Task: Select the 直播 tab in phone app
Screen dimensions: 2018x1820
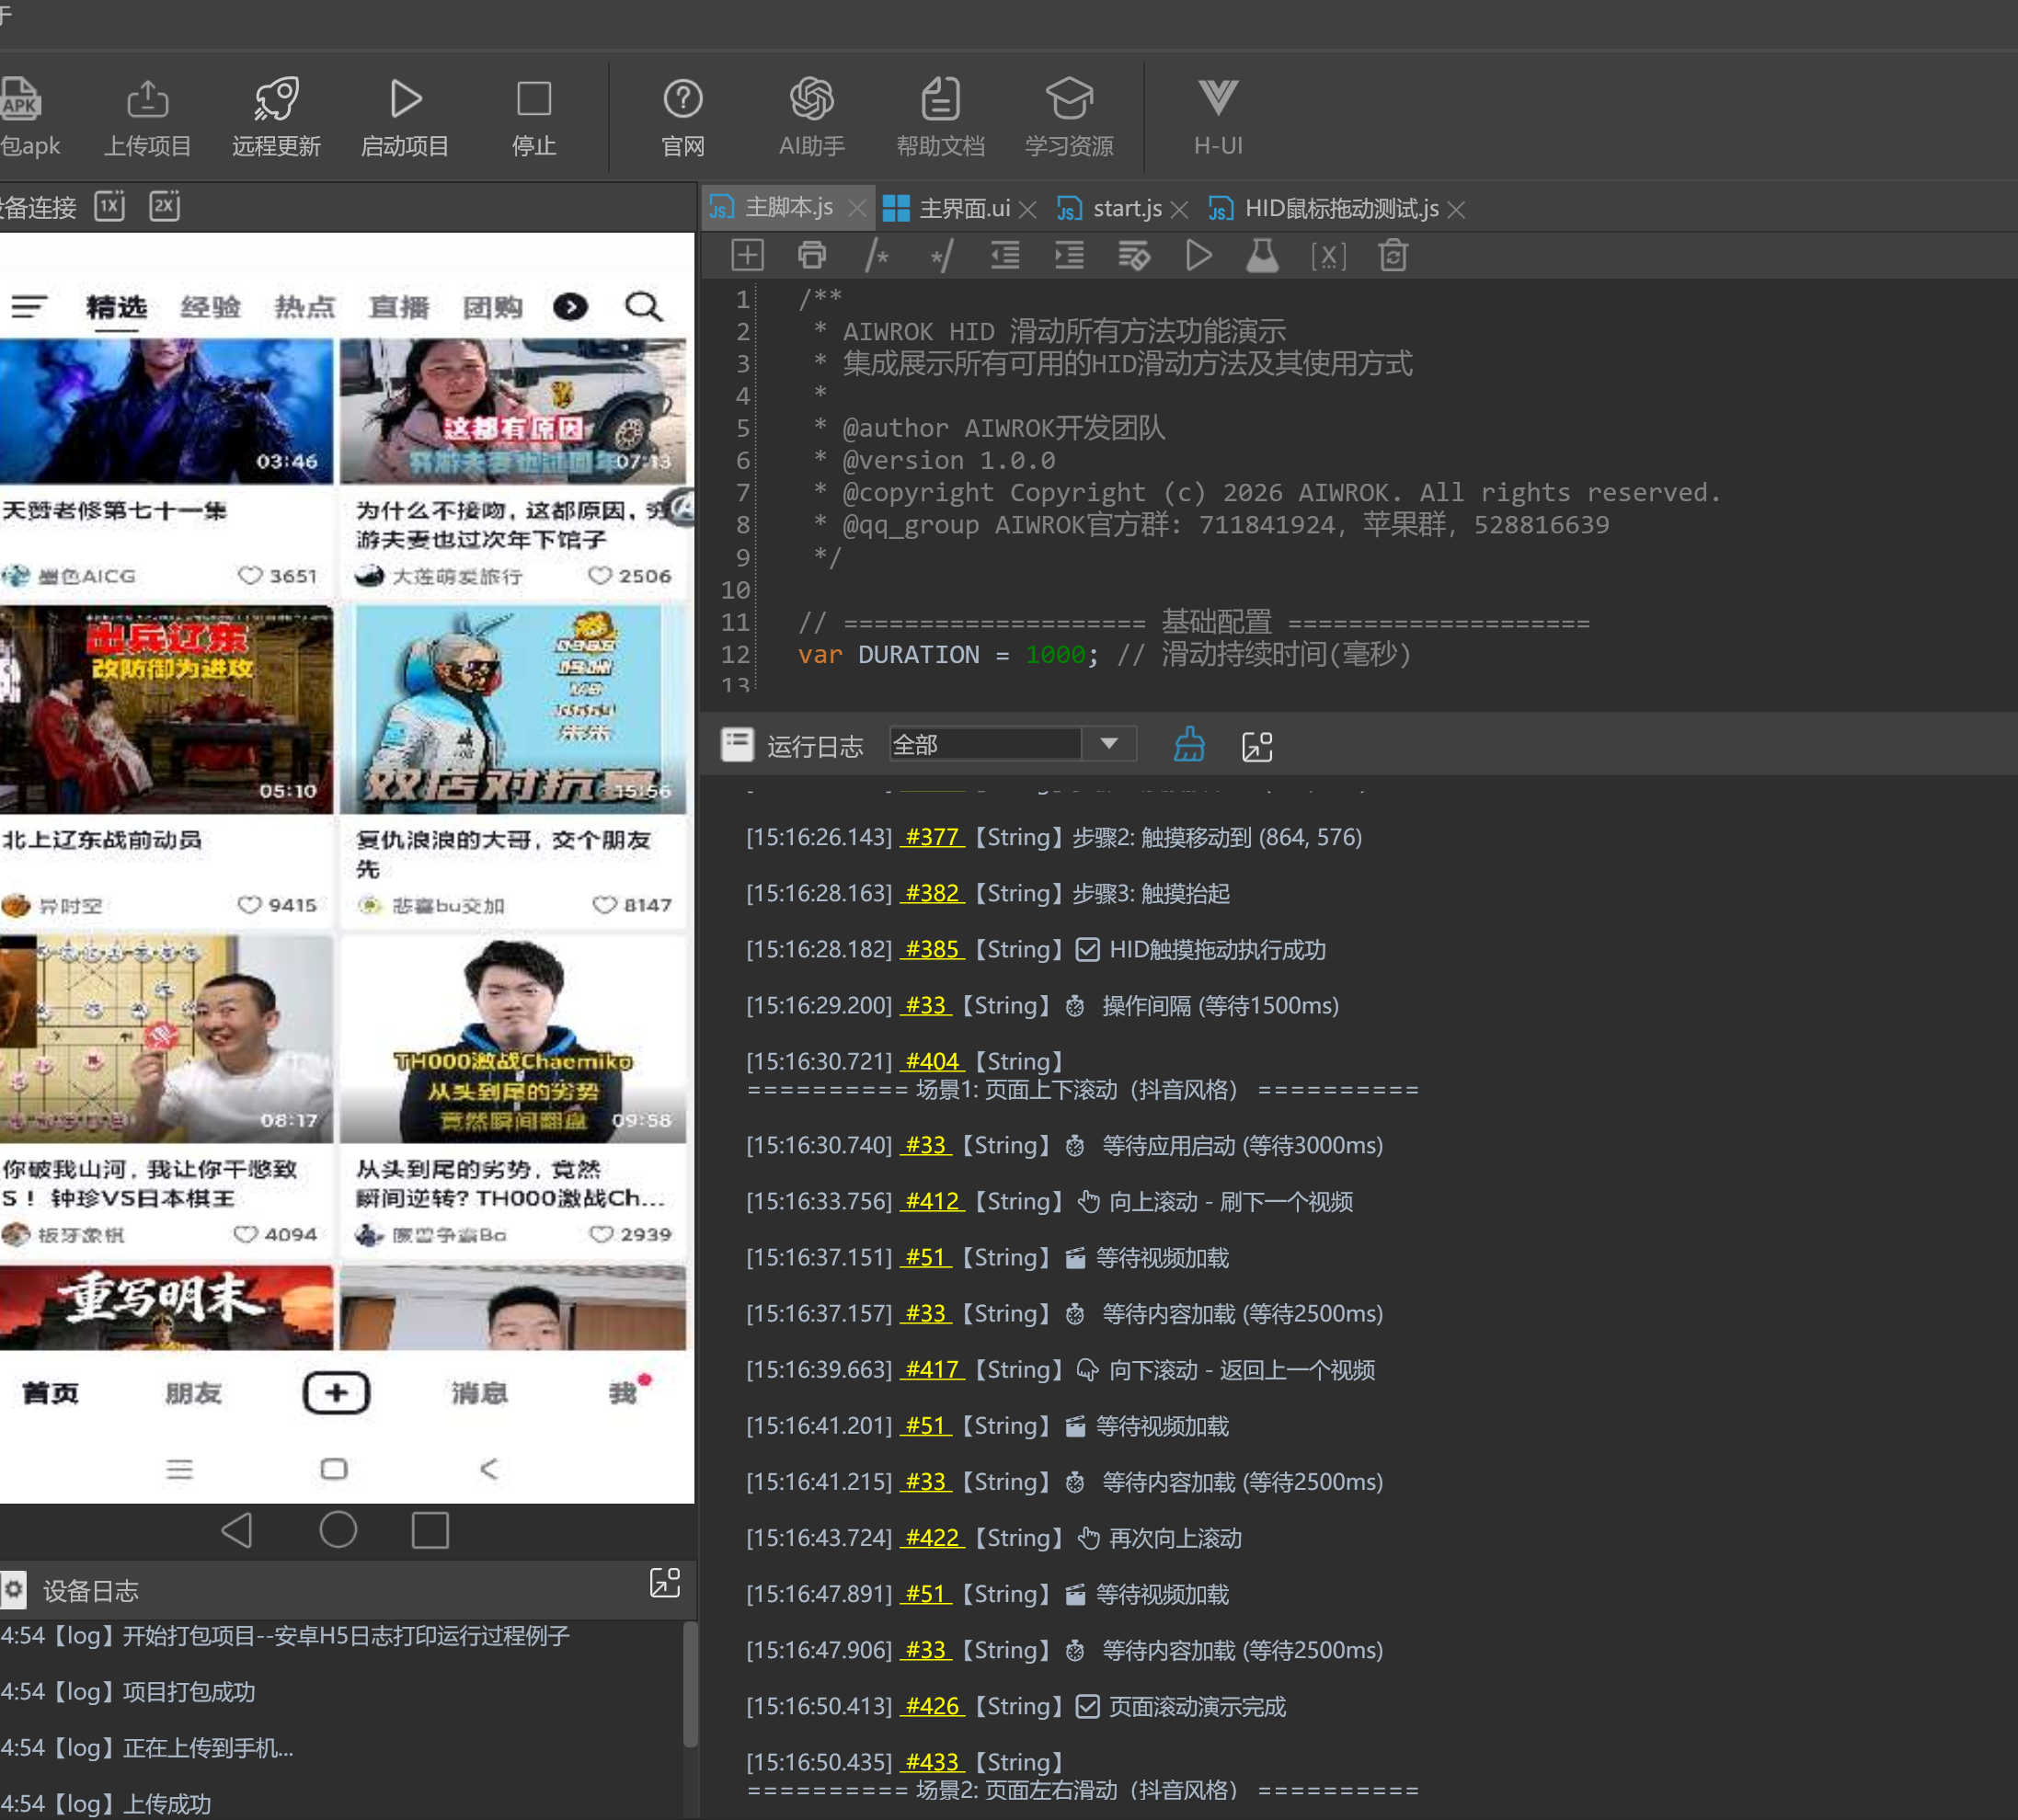Action: (398, 307)
